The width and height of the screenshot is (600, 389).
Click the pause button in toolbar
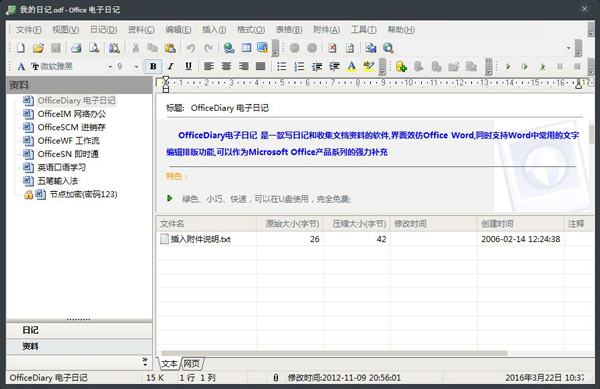point(560,67)
